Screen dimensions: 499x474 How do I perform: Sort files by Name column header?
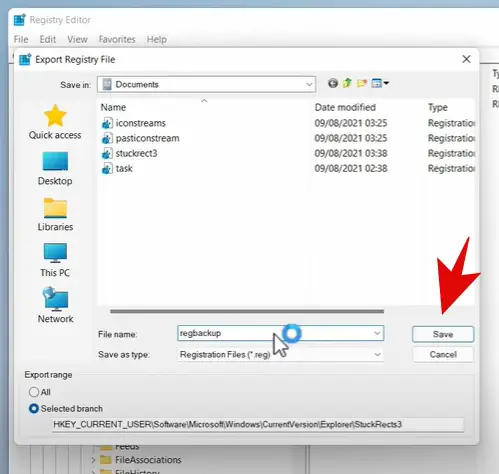(x=113, y=107)
